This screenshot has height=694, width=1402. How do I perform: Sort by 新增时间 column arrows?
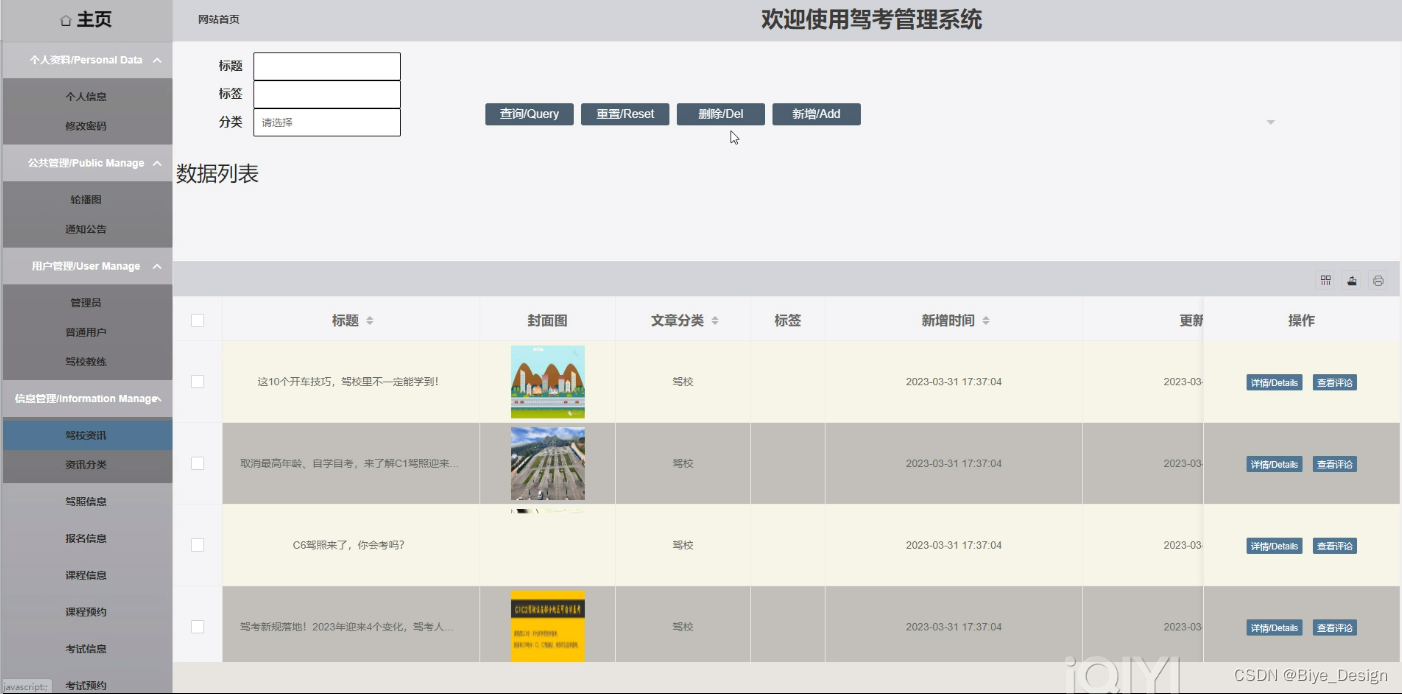(986, 321)
